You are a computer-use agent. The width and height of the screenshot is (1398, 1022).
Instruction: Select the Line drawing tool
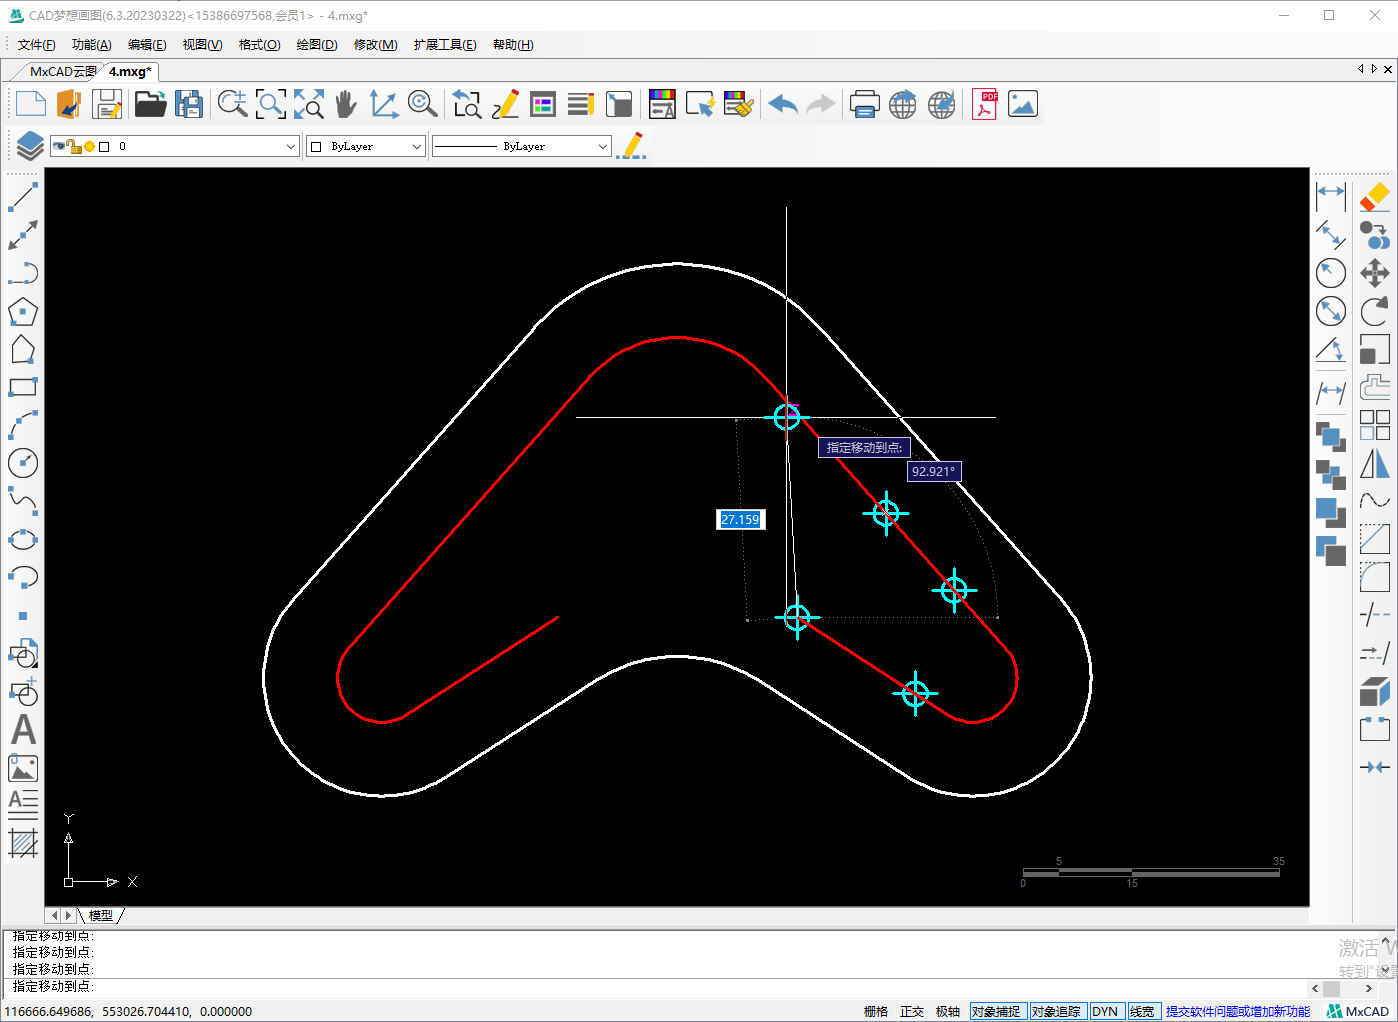(x=23, y=197)
